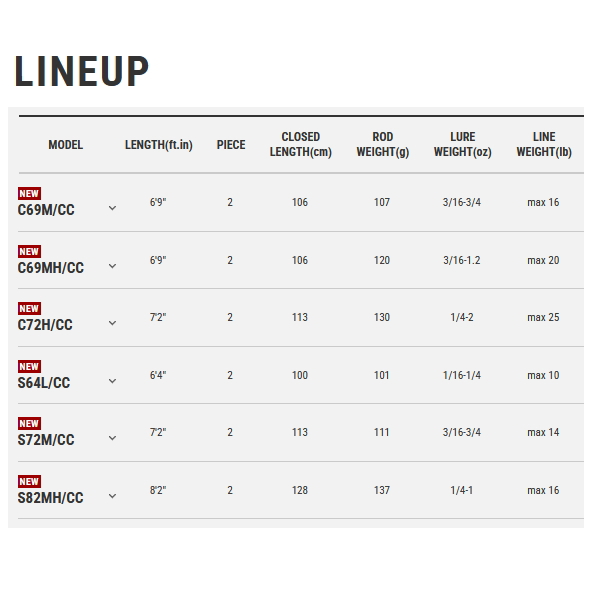Expand the C72H/CC model row chevron
Viewport: 600px width, 600px height.
pyautogui.click(x=112, y=323)
